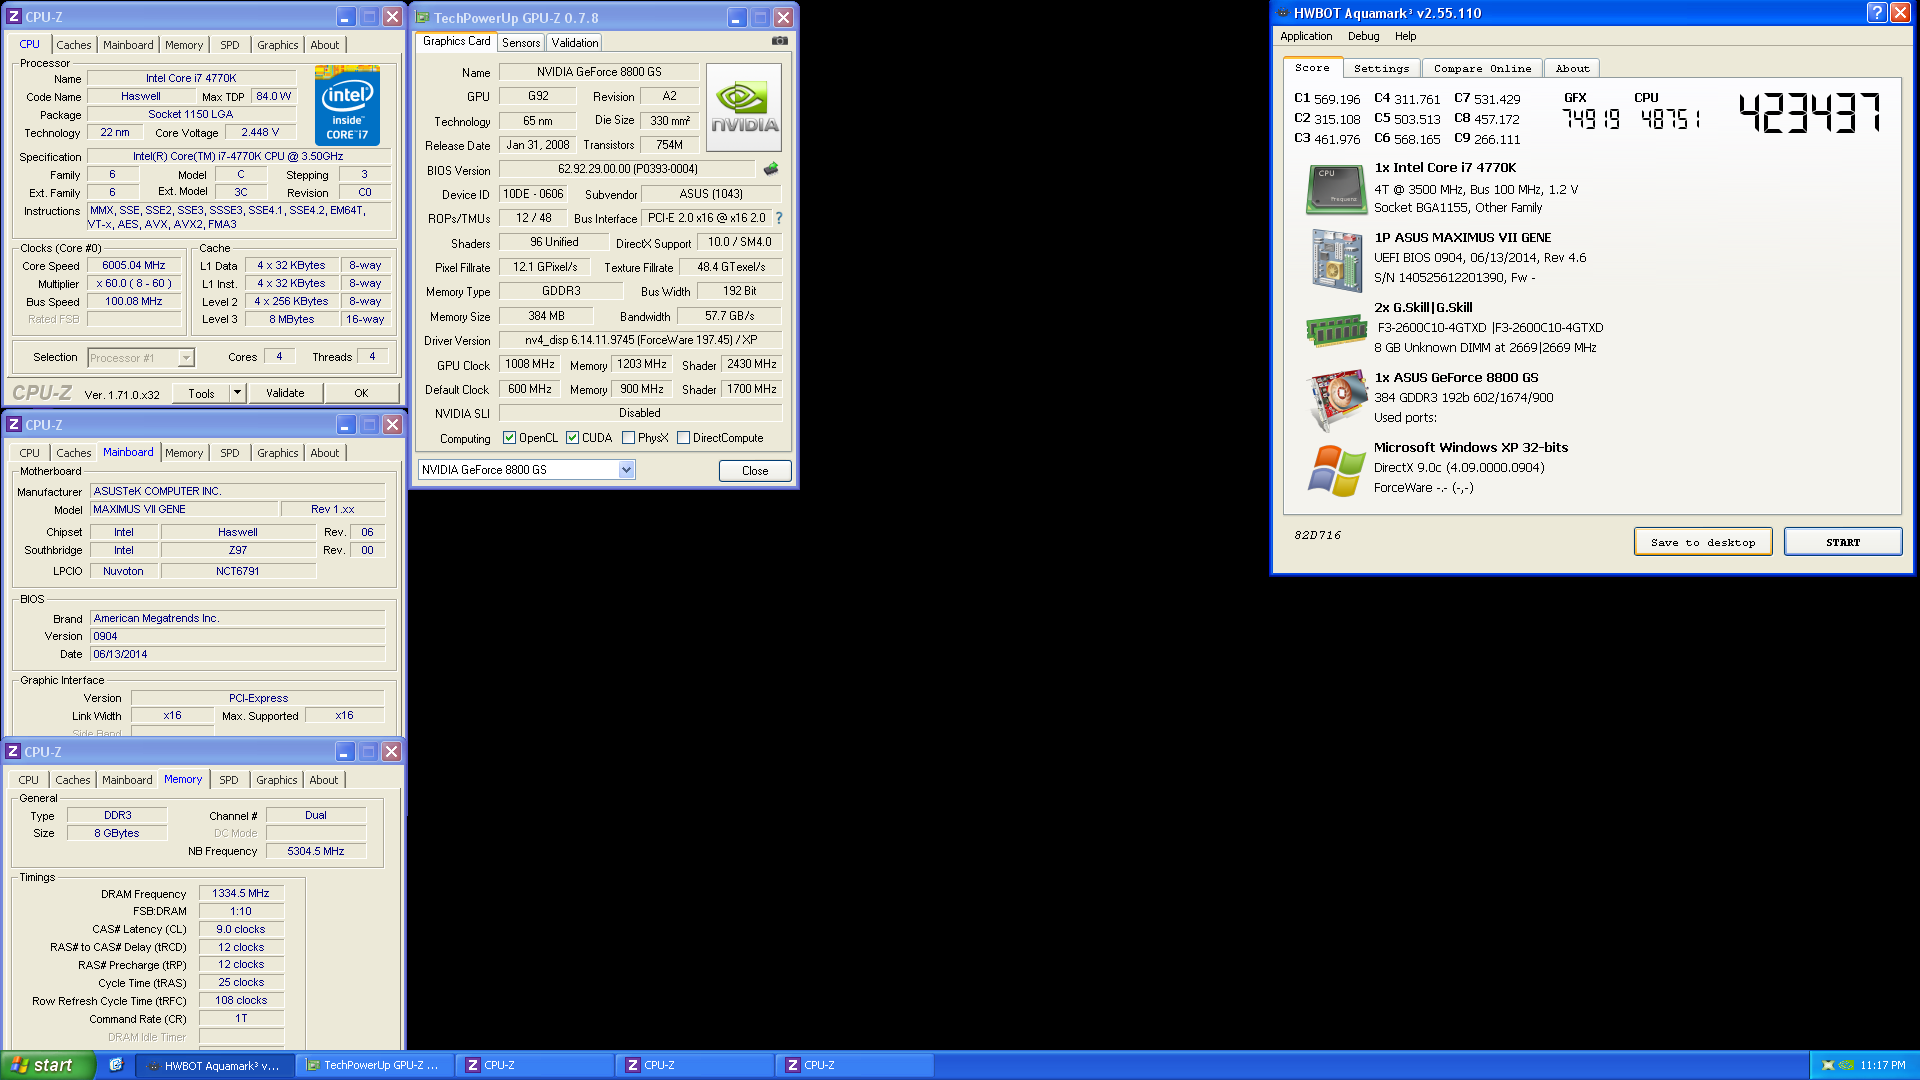Click the CPU-Z title bar Z icon of top window

pyautogui.click(x=14, y=17)
